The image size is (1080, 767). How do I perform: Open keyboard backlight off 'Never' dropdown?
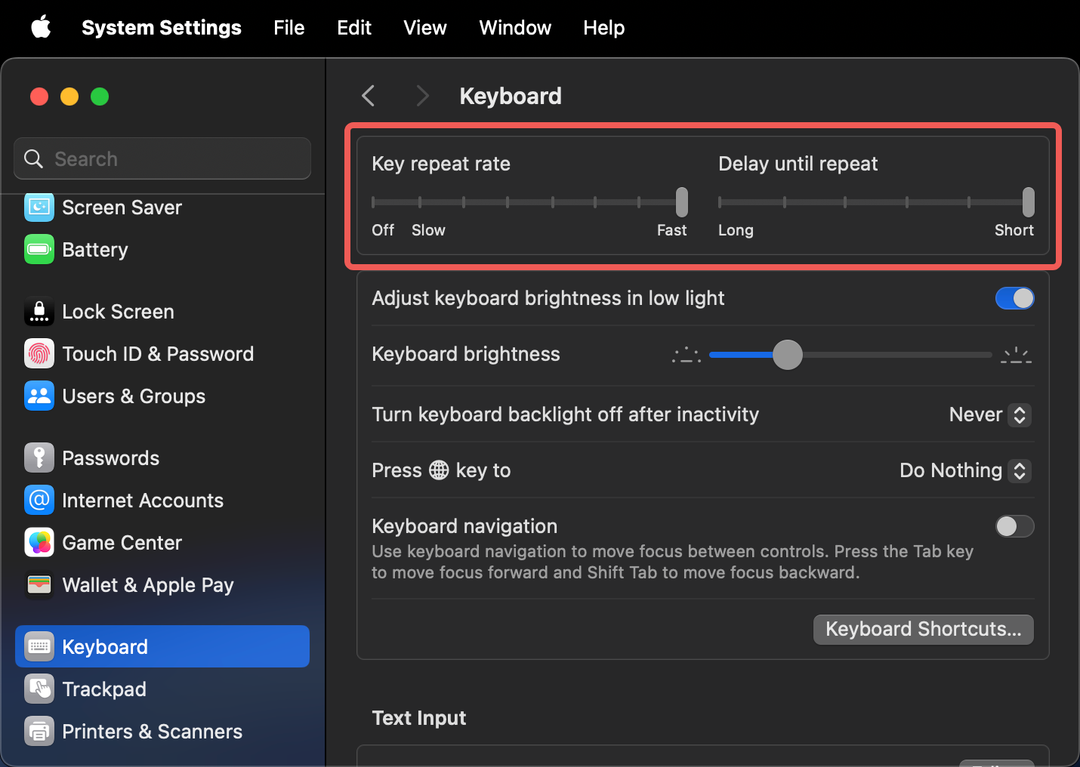(x=989, y=414)
